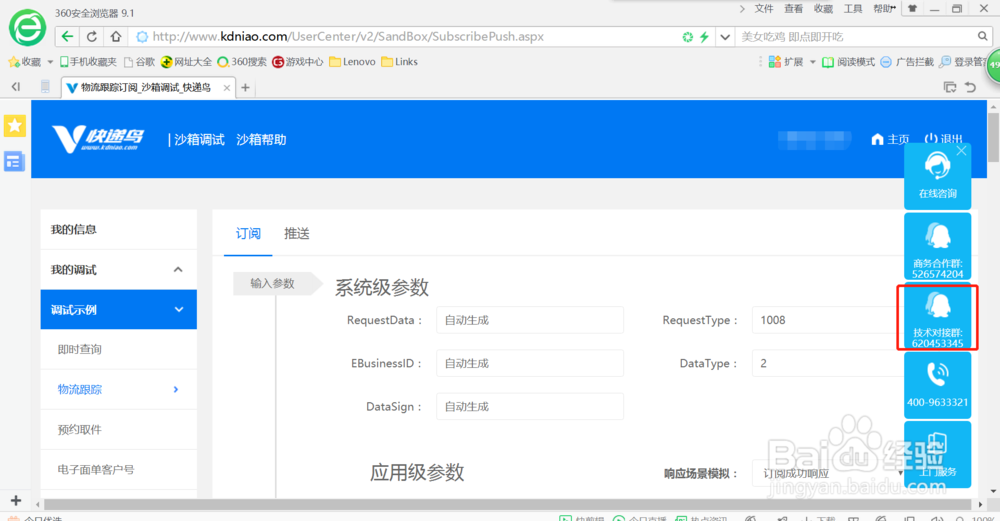Image resolution: width=1000 pixels, height=521 pixels.
Task: Open 技术对接群 QQ group button
Action: [x=938, y=317]
